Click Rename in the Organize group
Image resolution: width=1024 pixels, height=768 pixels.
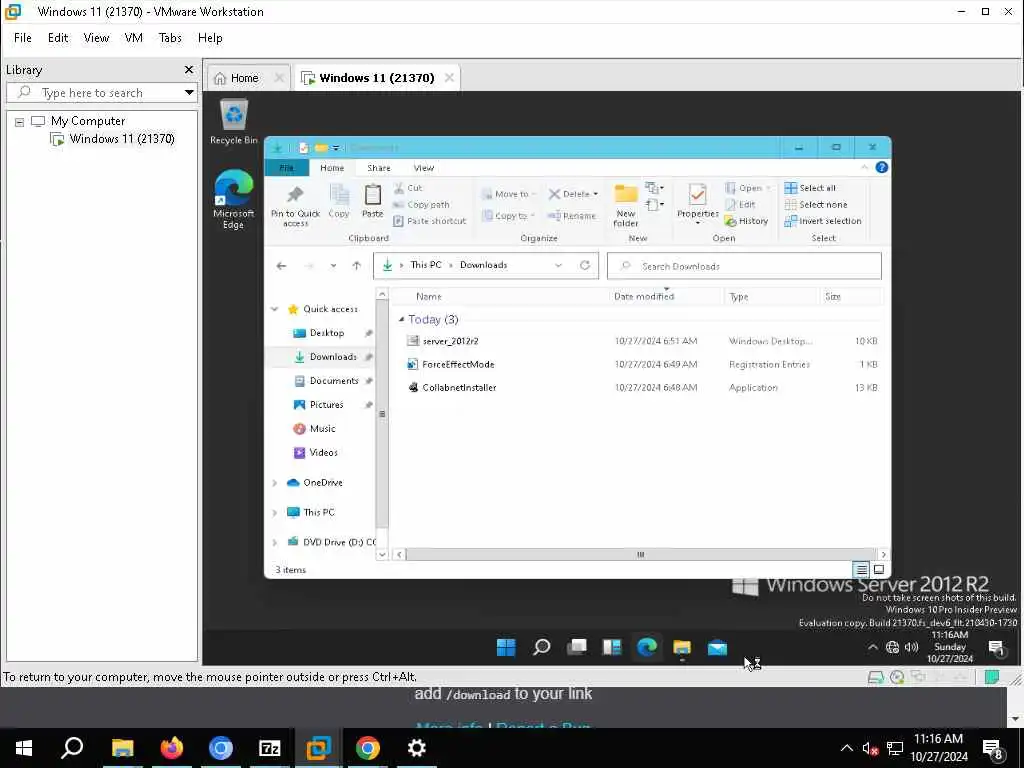[x=571, y=216]
